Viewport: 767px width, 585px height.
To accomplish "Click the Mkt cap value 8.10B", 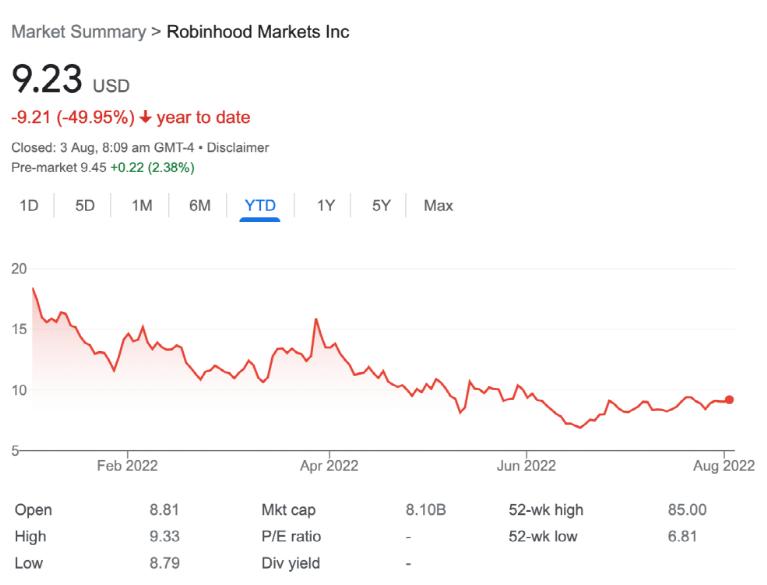I will pos(425,510).
